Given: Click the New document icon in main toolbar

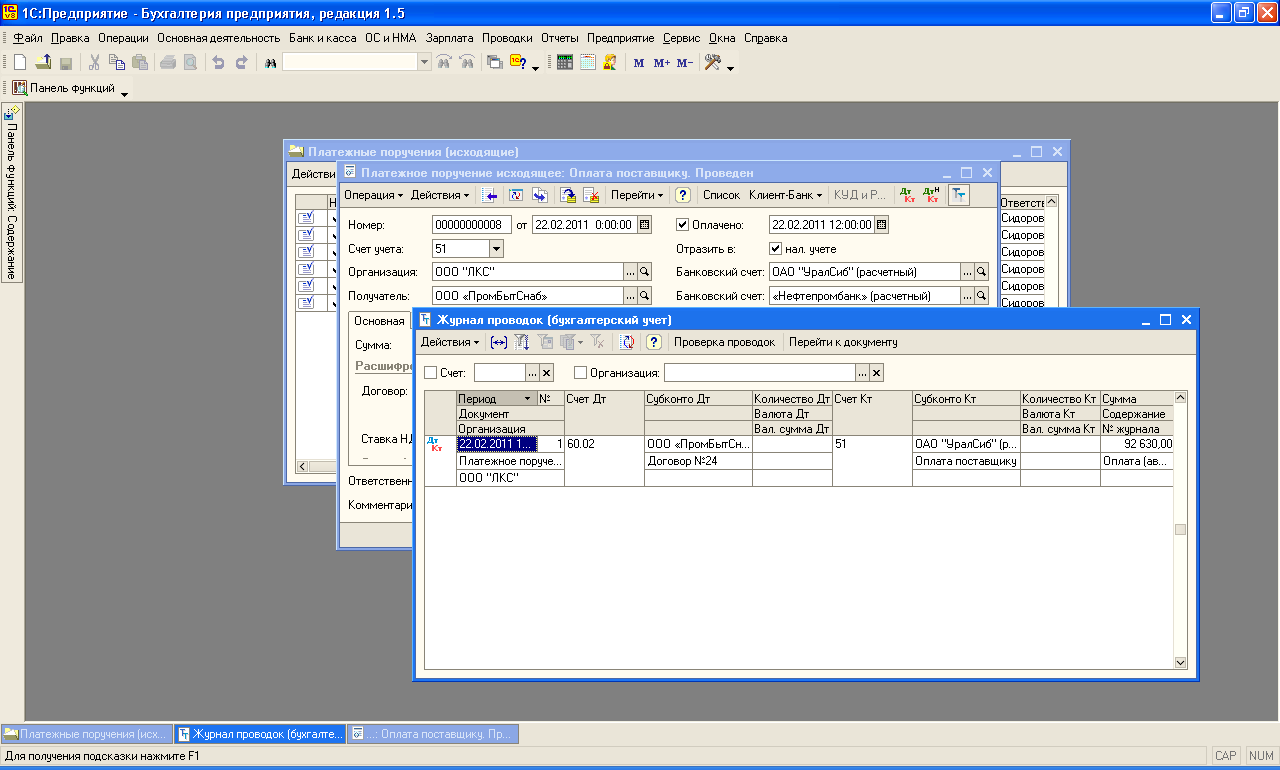Looking at the screenshot, I should (x=20, y=62).
